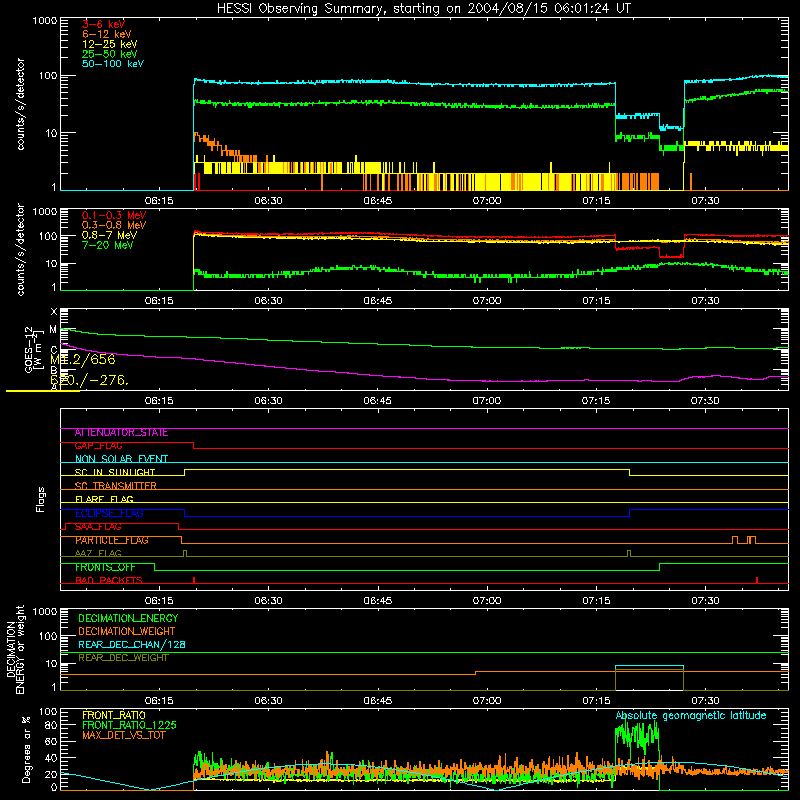The image size is (800, 800).
Task: Select the REAR_DEC_CHAN/128 legend label
Action: [132, 645]
